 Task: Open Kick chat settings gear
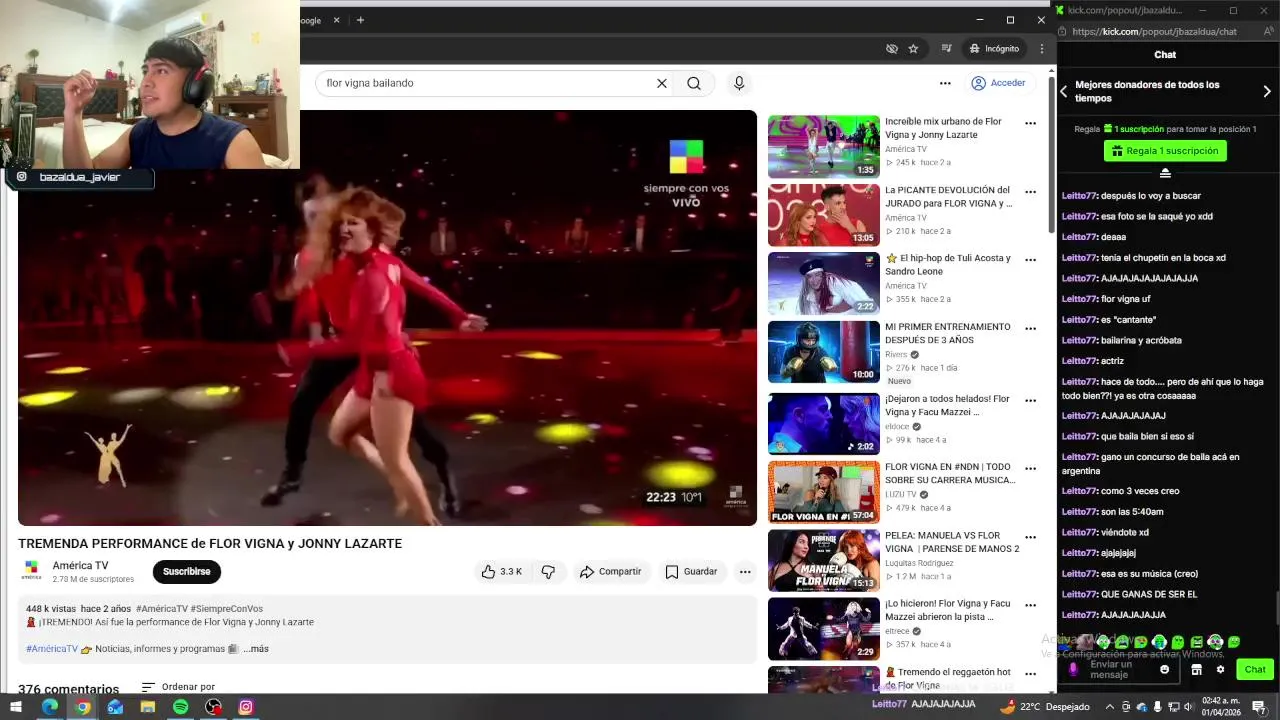pos(1220,669)
